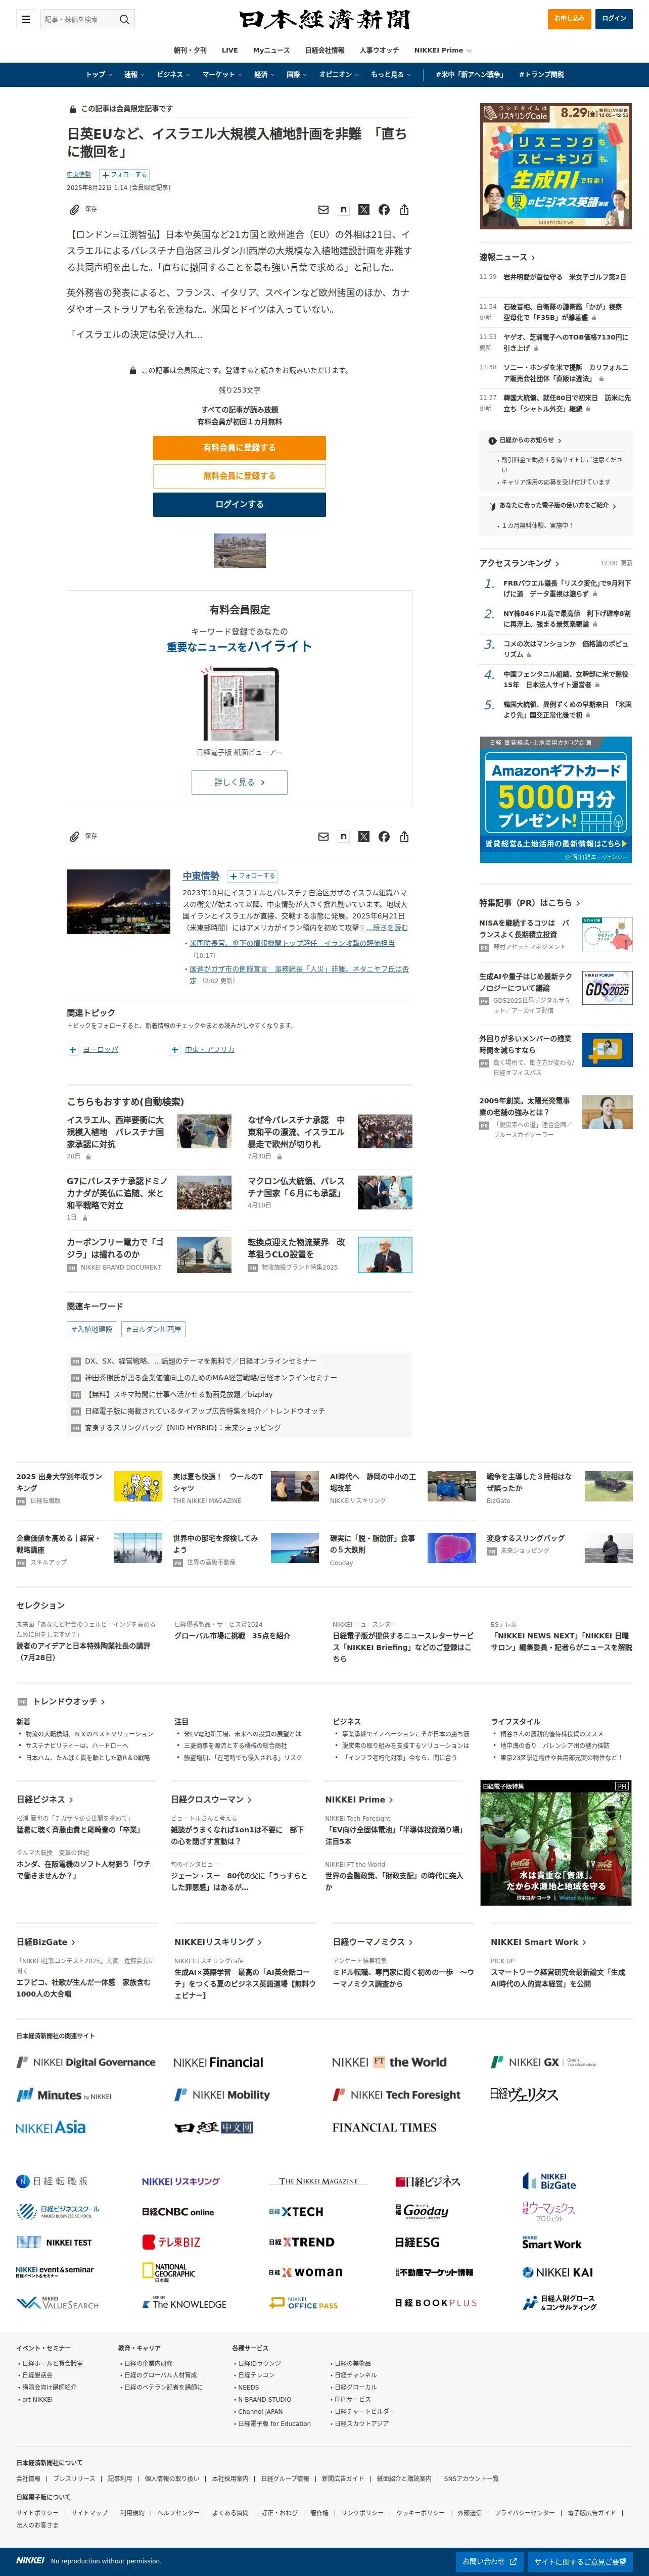Open the アクセスランキング section link

[519, 563]
